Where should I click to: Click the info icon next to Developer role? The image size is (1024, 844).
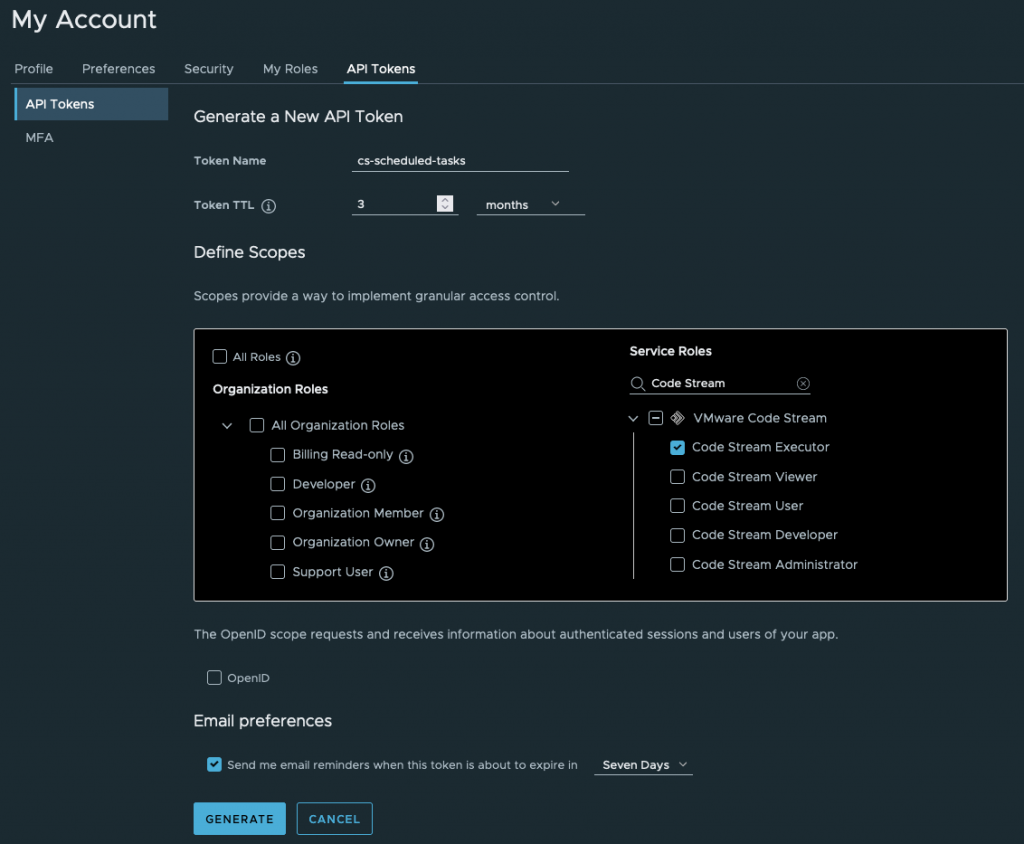pyautogui.click(x=368, y=485)
